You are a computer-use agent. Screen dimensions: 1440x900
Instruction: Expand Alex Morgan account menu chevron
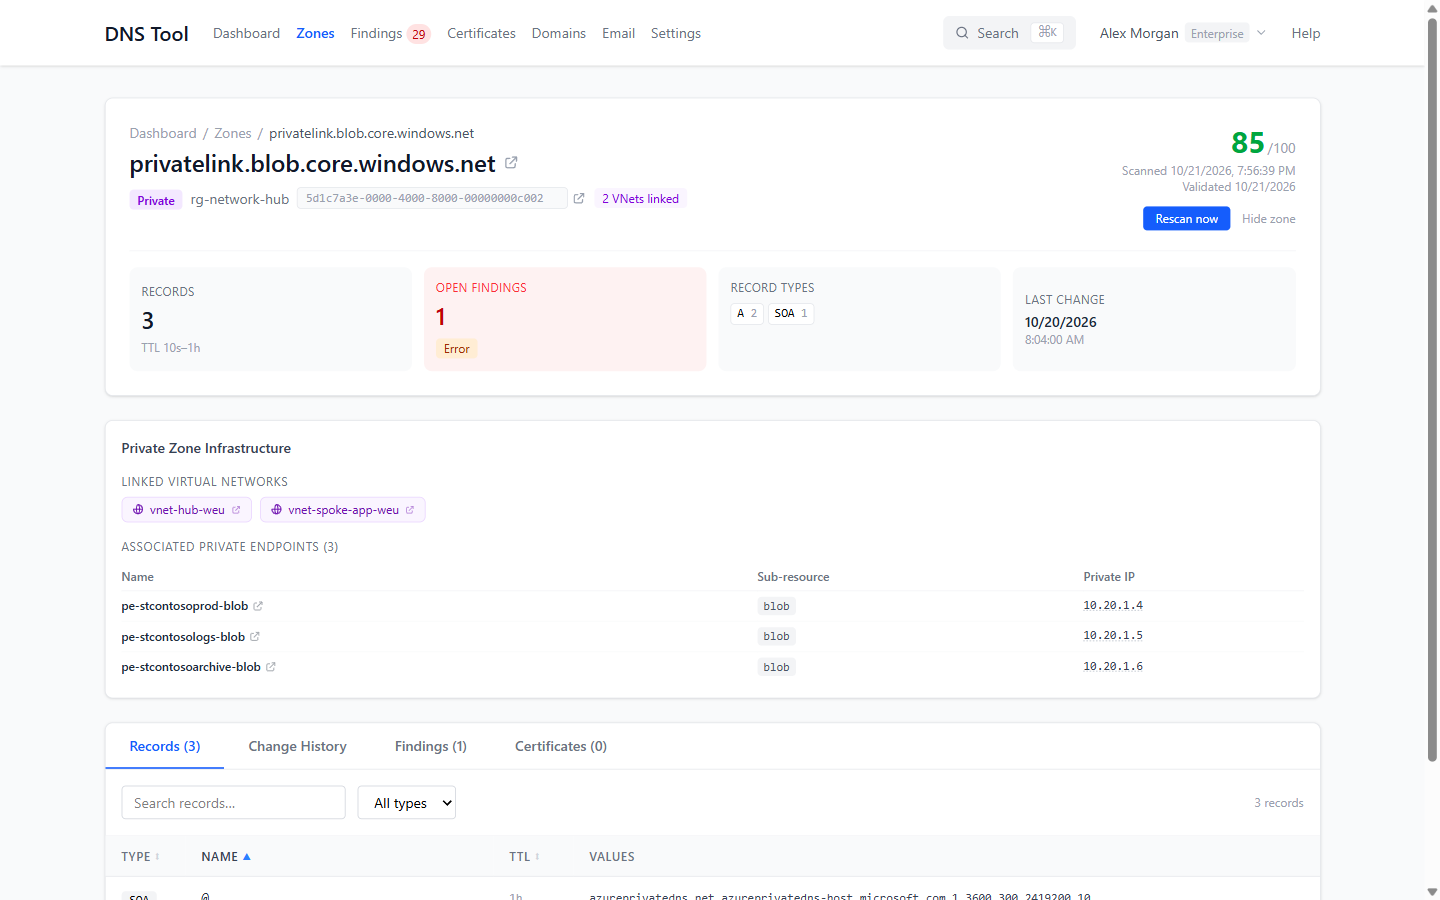[x=1261, y=33]
